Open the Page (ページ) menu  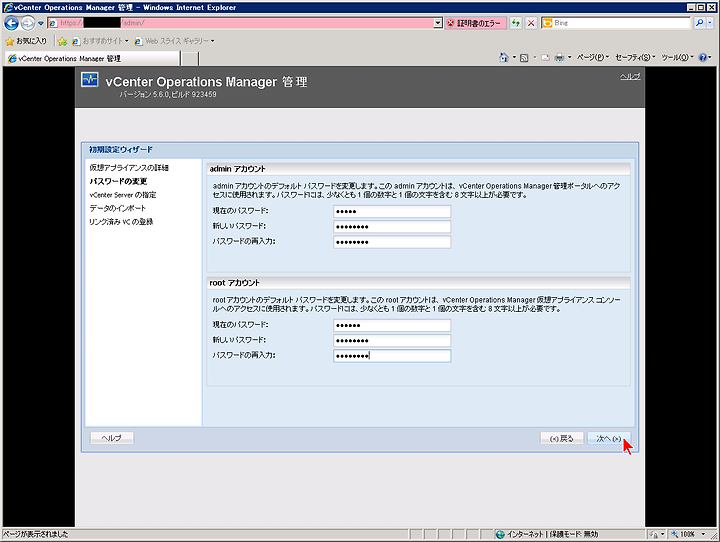coord(593,57)
